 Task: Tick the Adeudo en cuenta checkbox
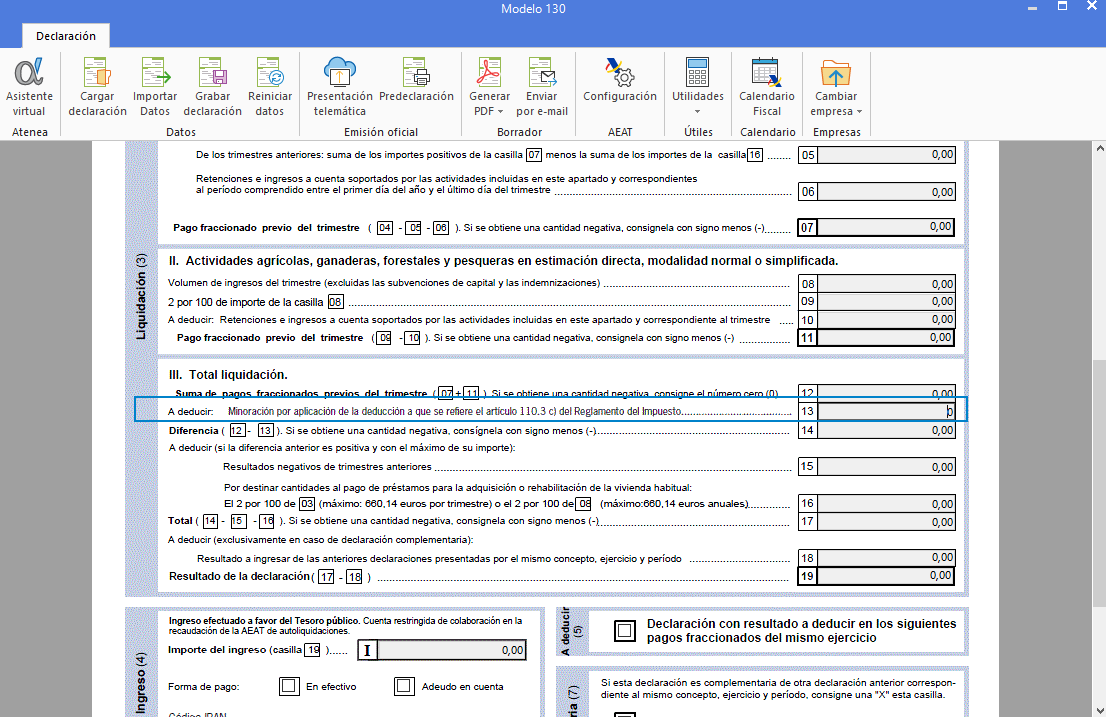pyautogui.click(x=404, y=686)
